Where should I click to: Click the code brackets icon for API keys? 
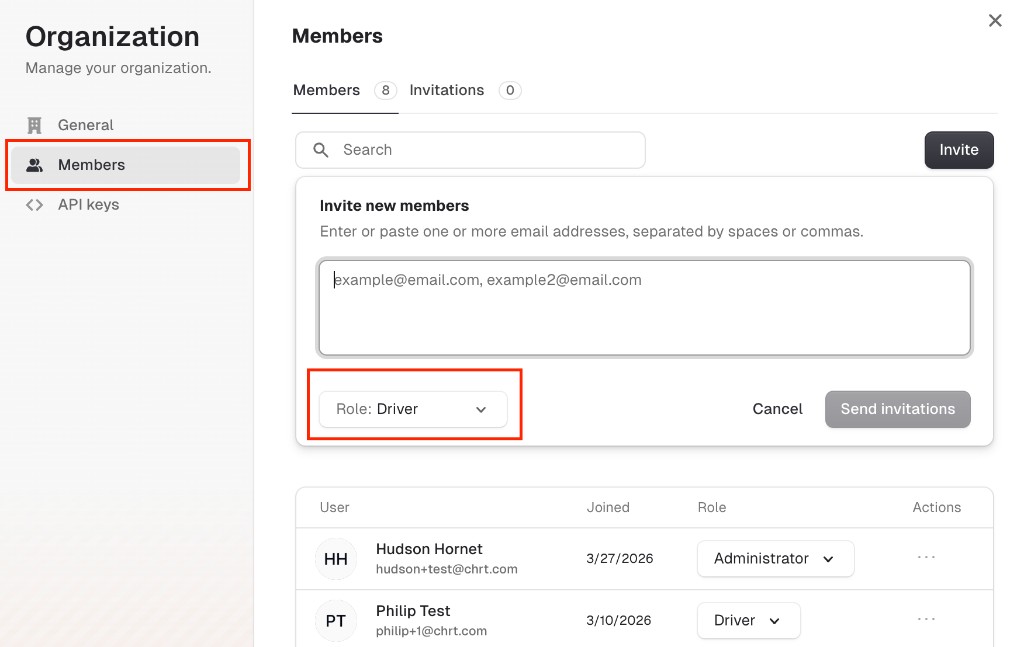[x=33, y=204]
